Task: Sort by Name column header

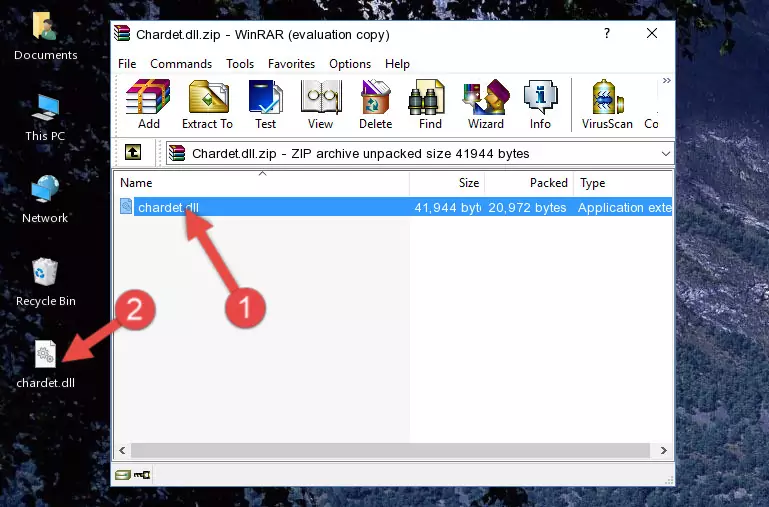Action: [x=262, y=183]
